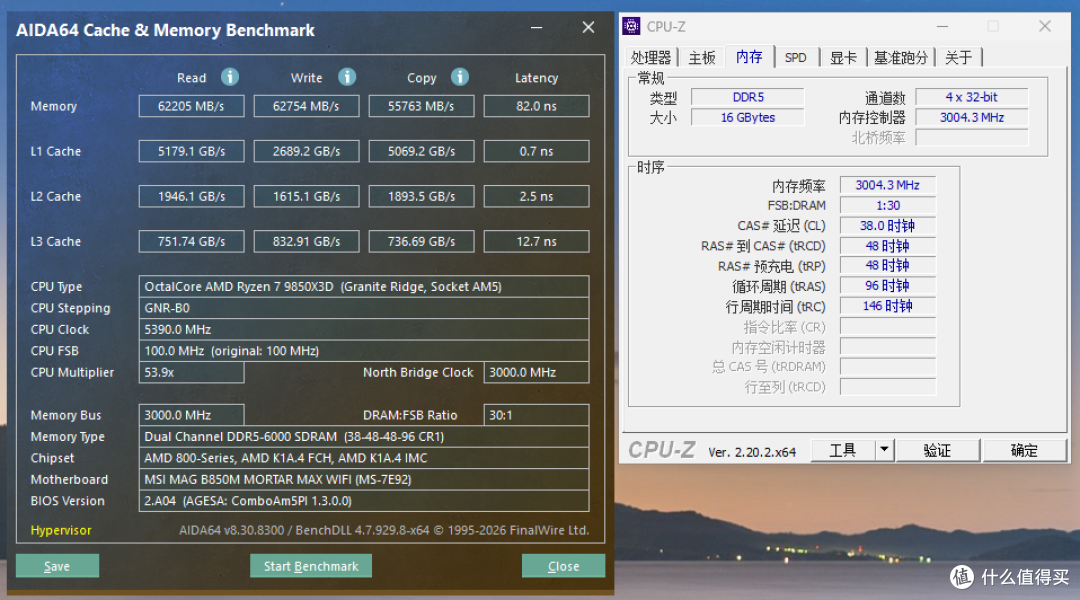Switch to the 处理器 tab in CPU-Z
The height and width of the screenshot is (600, 1080).
point(650,58)
